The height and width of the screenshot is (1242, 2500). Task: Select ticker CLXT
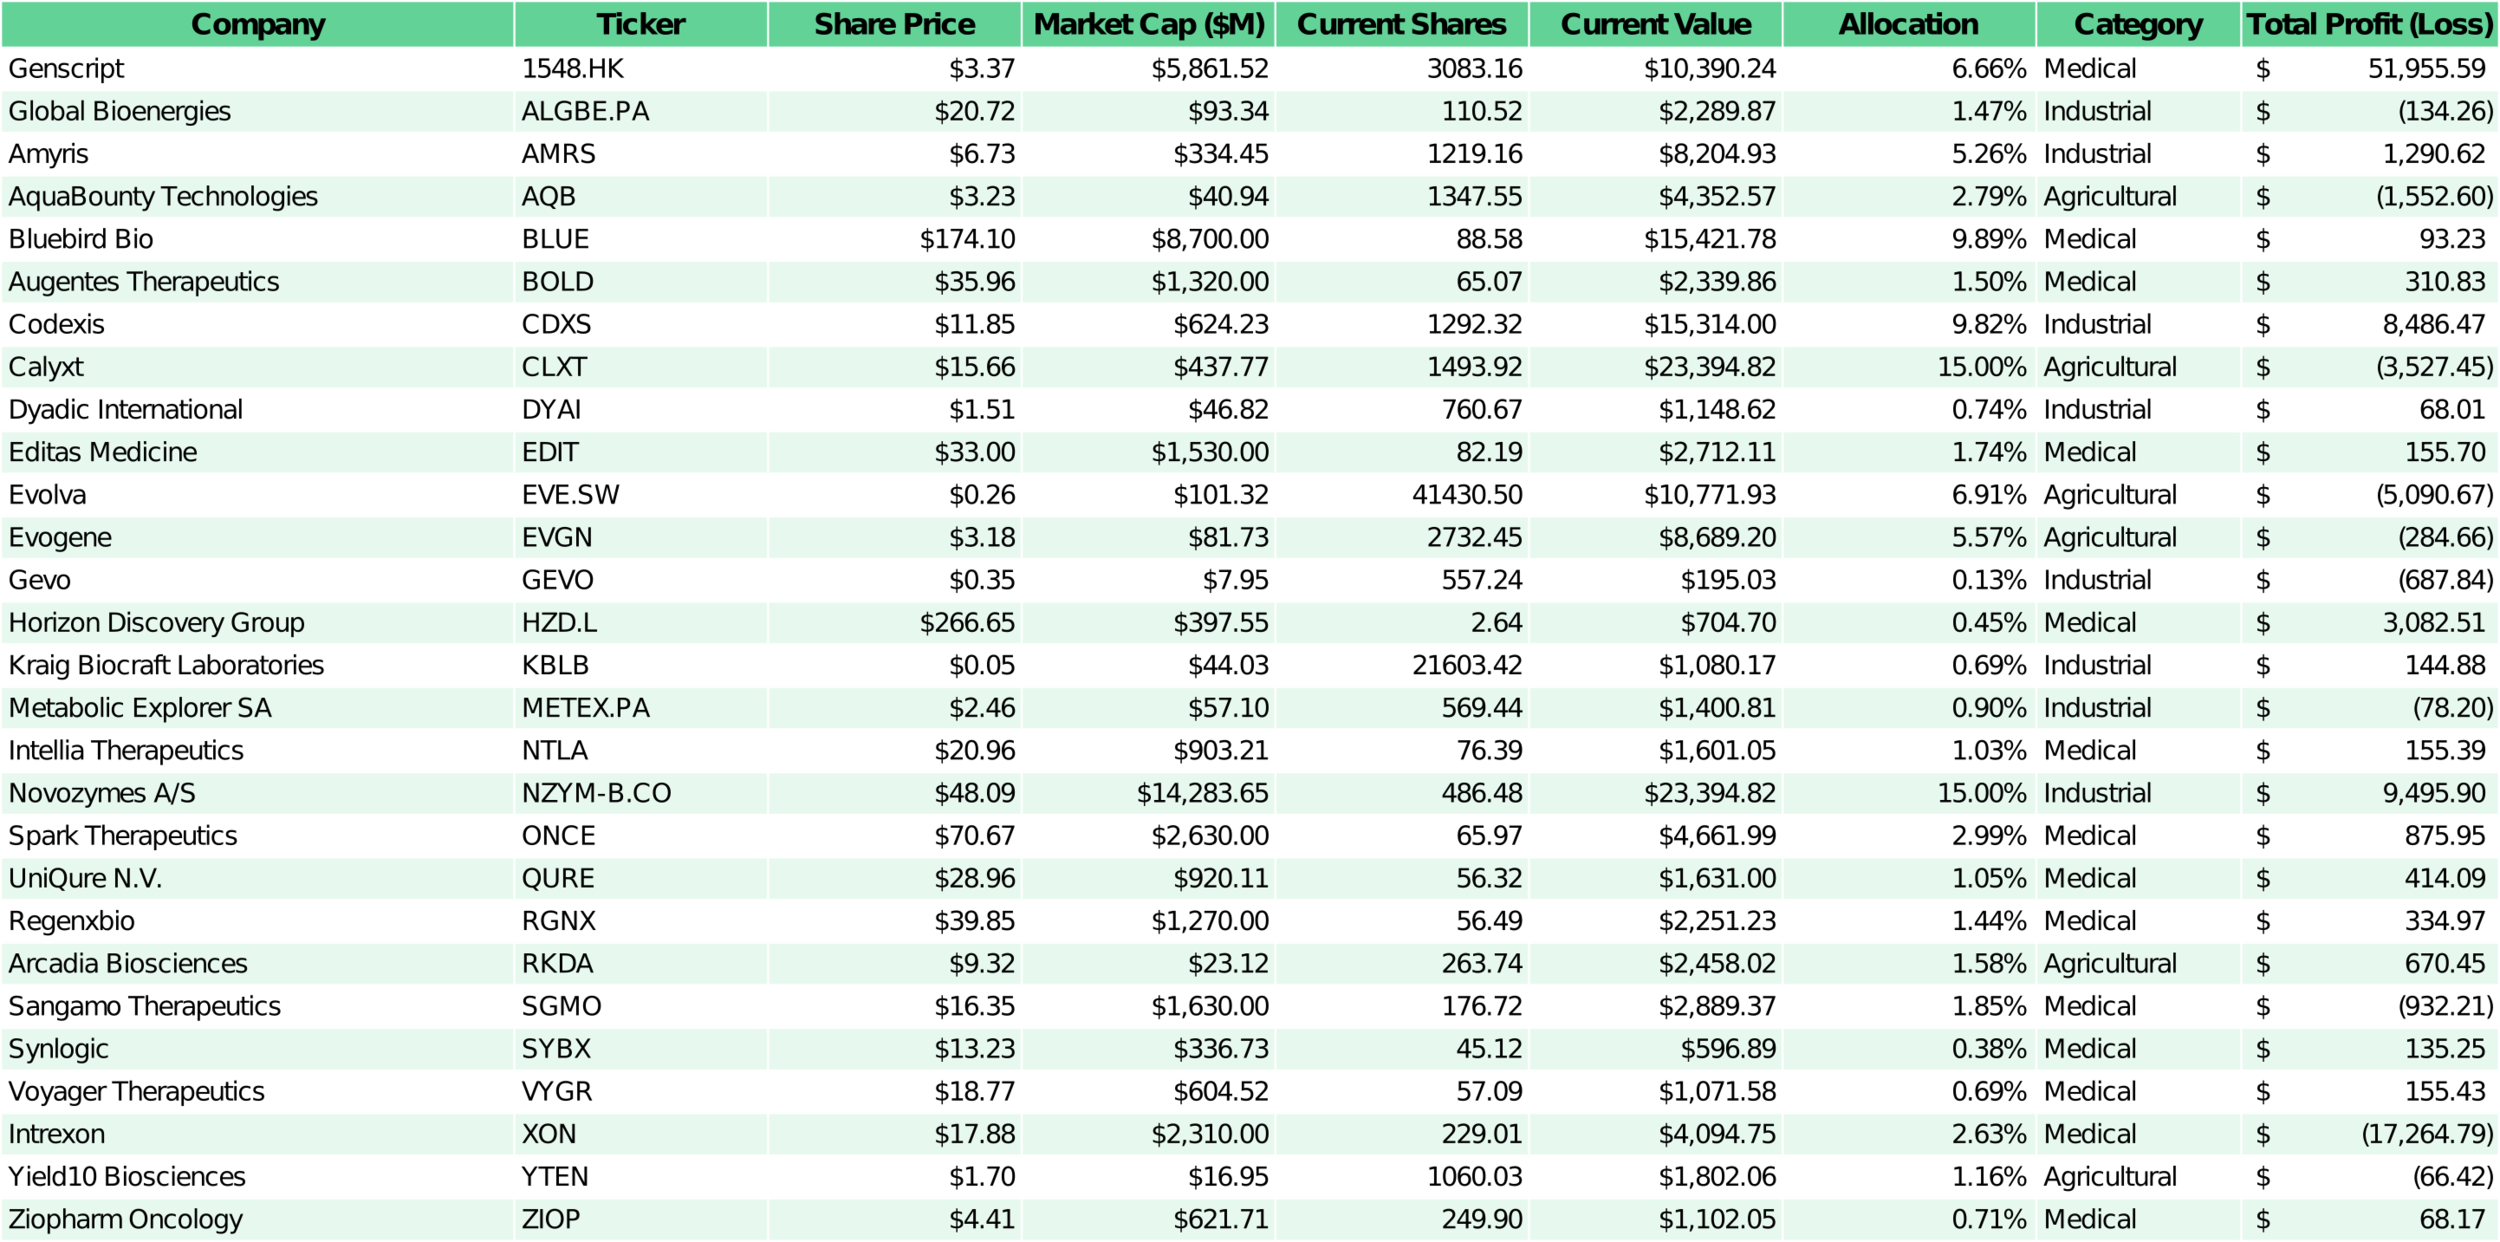click(641, 367)
